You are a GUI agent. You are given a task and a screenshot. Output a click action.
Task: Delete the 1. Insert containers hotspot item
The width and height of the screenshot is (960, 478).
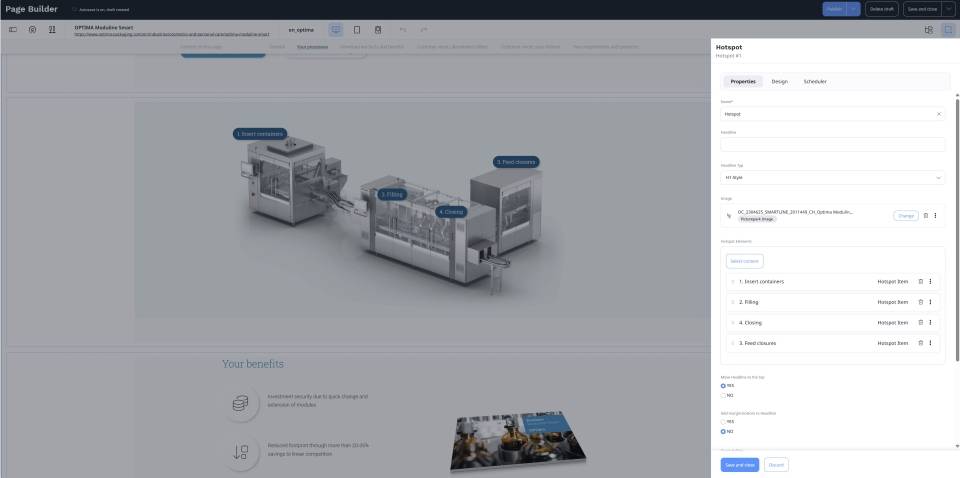tap(920, 282)
